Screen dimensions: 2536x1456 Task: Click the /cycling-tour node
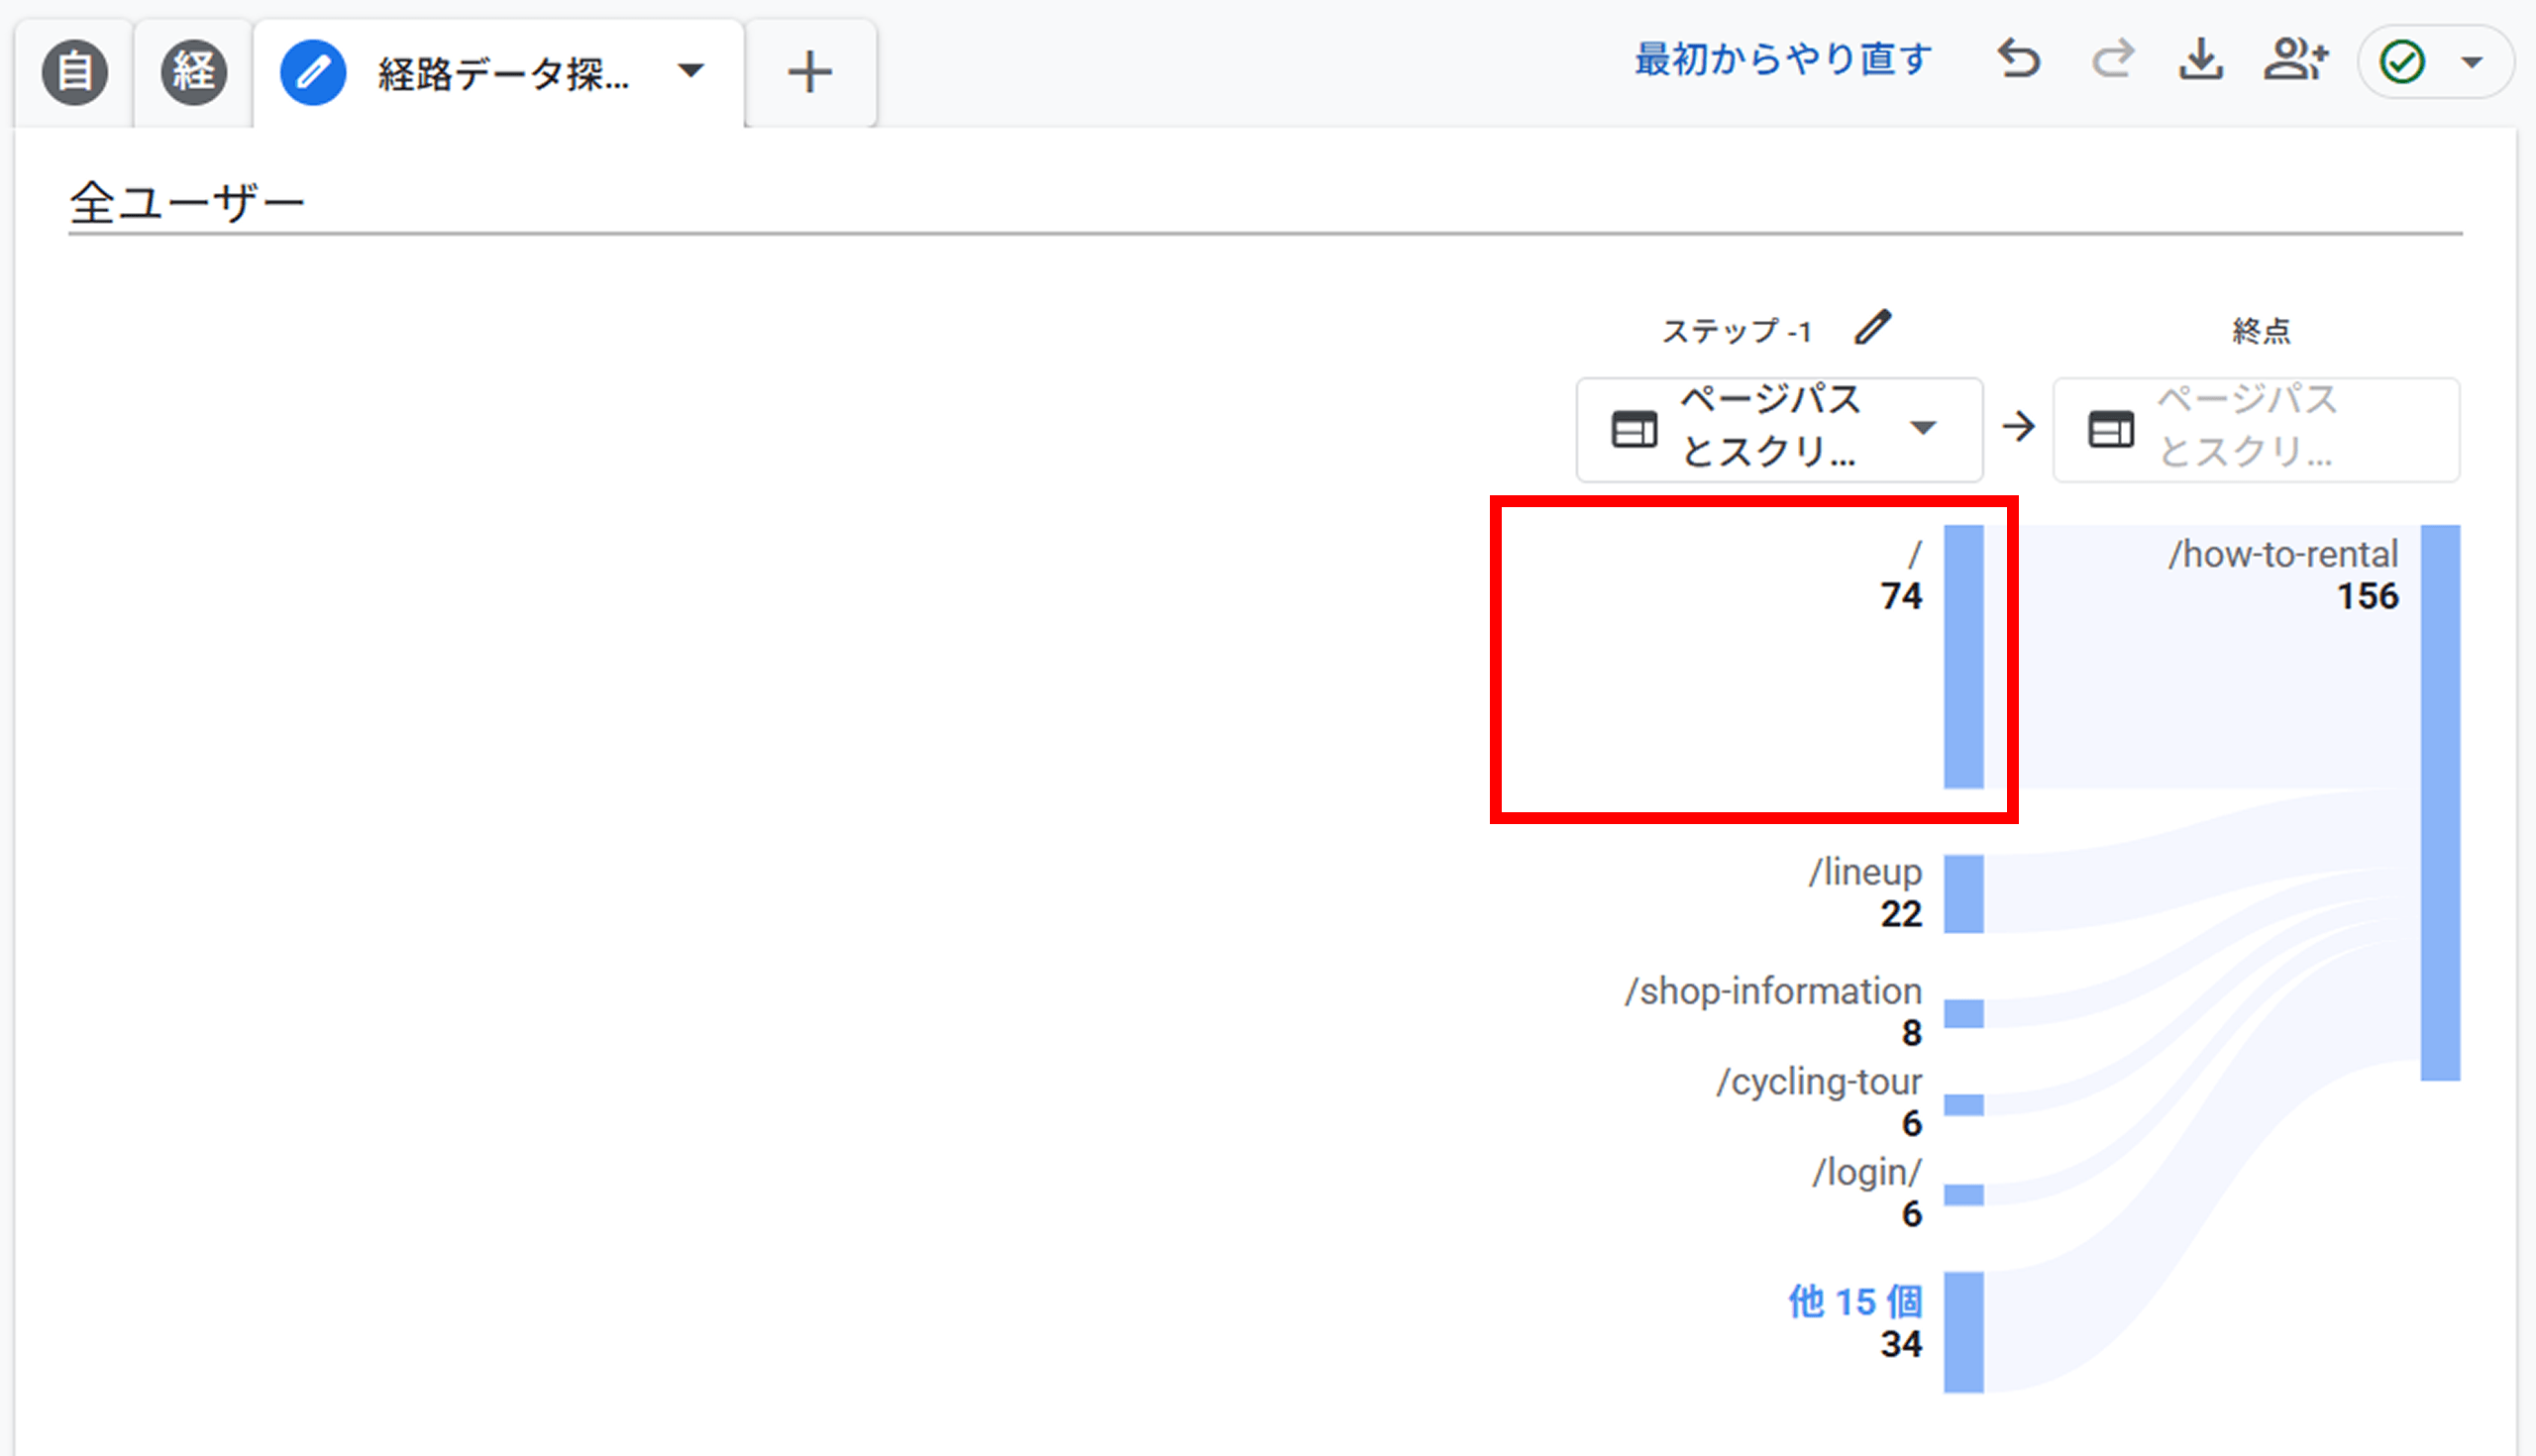[x=1963, y=1104]
